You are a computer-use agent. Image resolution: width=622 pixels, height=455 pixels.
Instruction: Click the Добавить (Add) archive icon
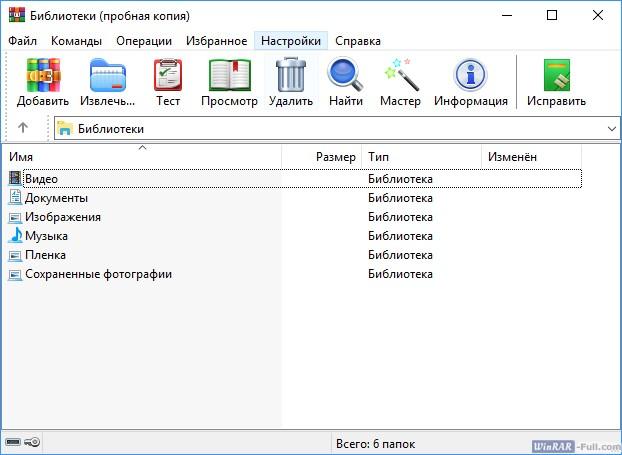43,75
